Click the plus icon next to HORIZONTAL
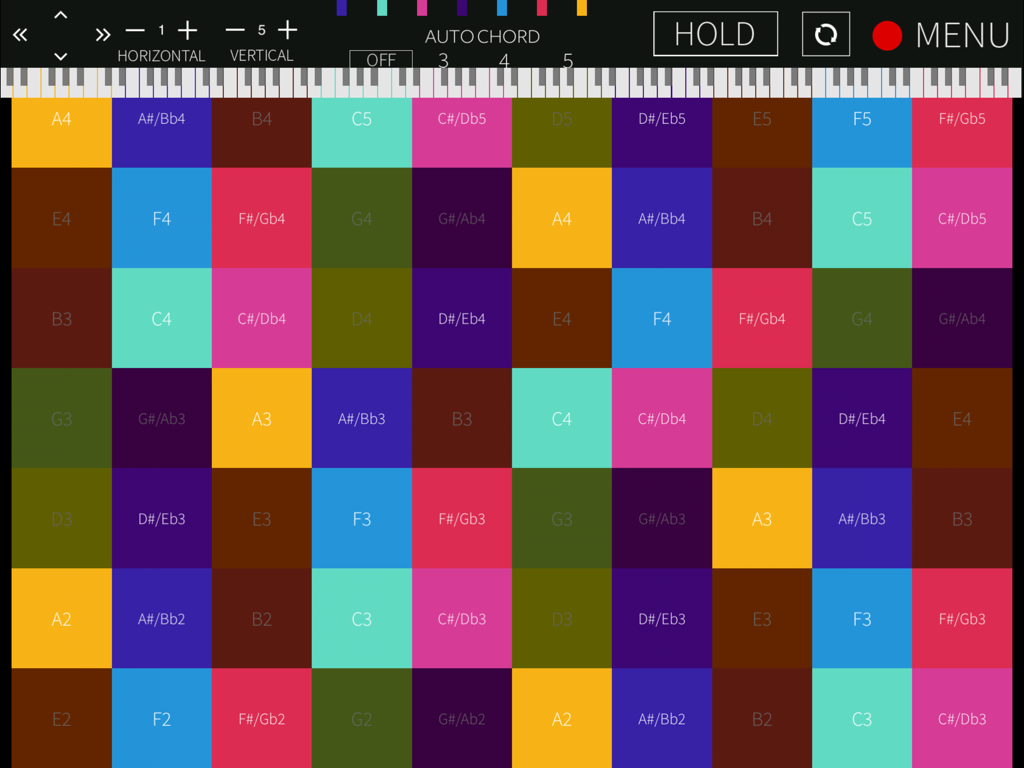 187,30
